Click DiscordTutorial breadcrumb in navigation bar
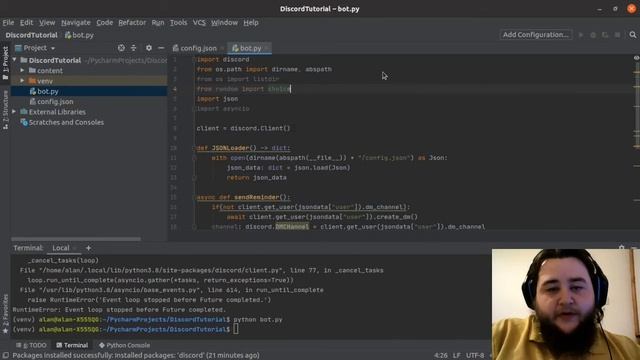This screenshot has width=640, height=360. (31, 35)
